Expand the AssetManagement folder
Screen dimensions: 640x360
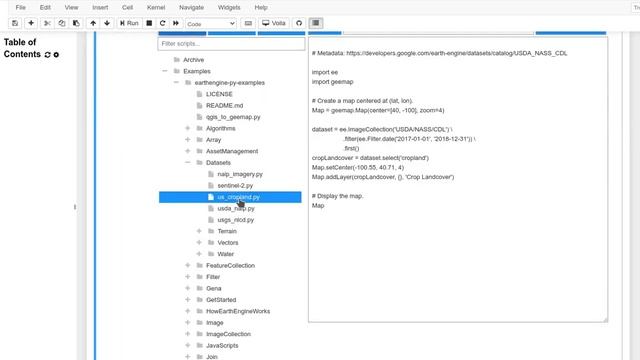[x=188, y=151]
